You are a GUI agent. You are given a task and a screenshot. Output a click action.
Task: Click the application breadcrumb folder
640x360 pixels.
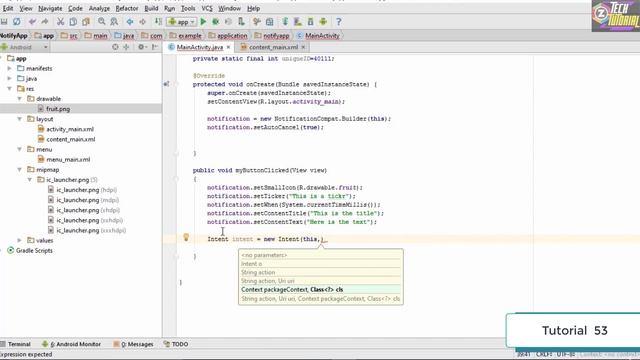click(228, 36)
